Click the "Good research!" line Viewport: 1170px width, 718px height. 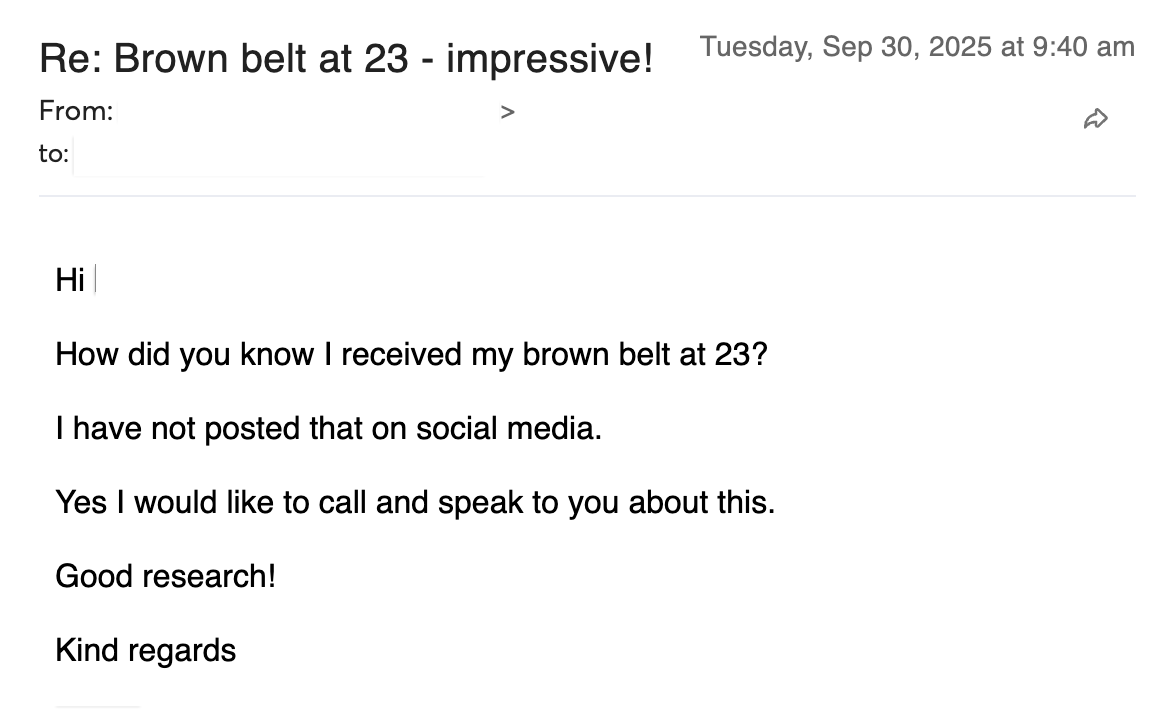click(x=165, y=576)
